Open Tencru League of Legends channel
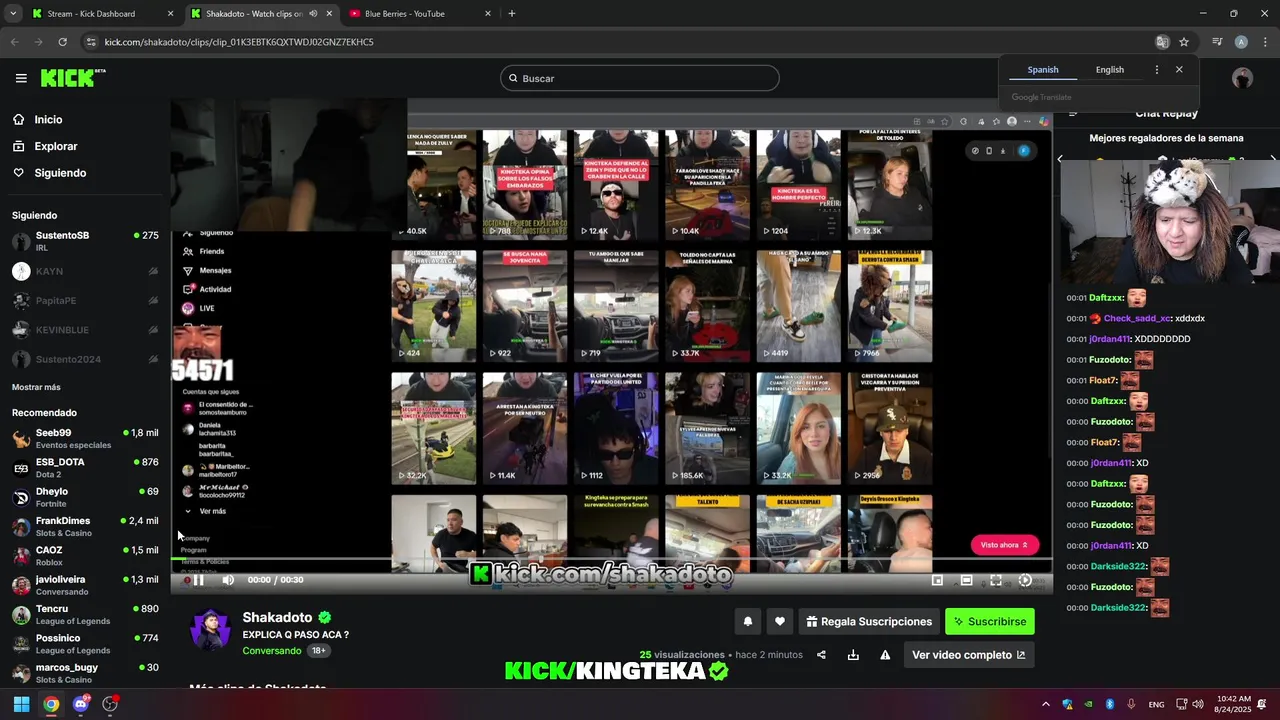 tap(85, 614)
